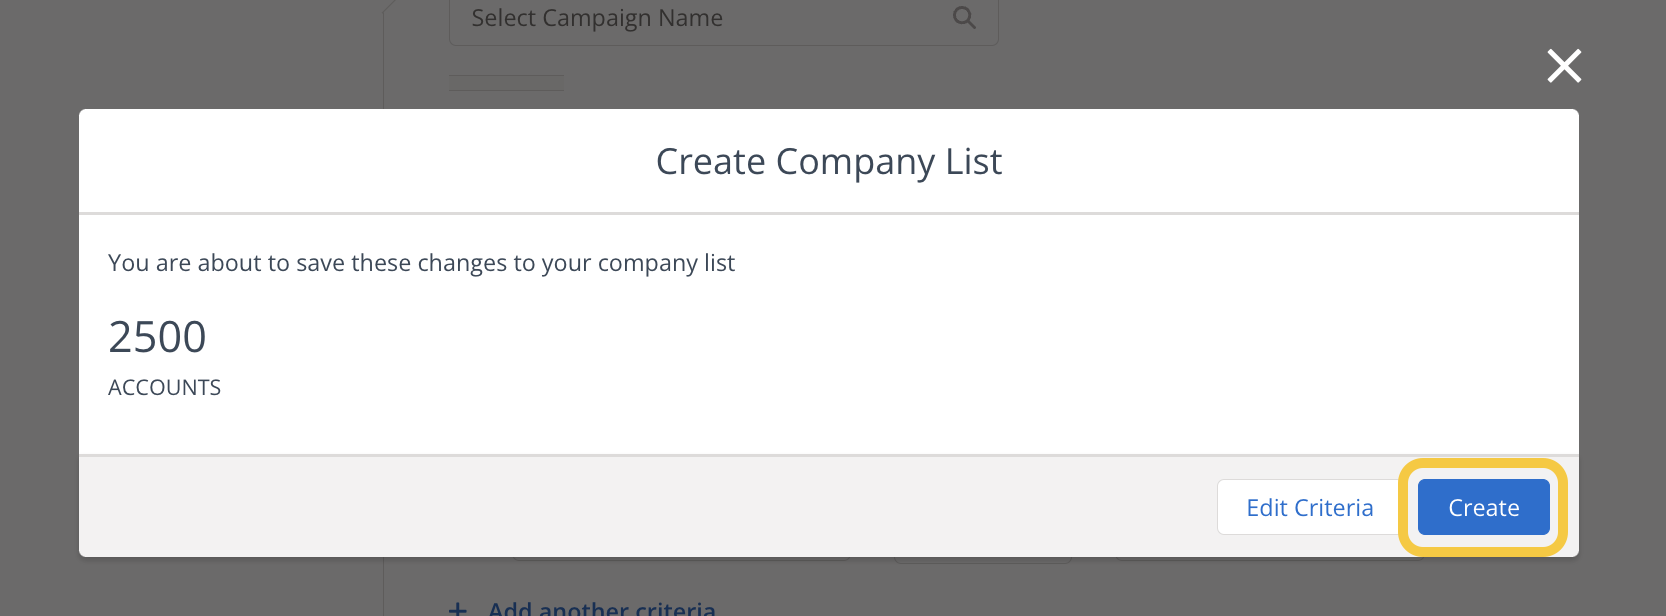The image size is (1666, 616).
Task: Close the Create Company List dialog
Action: point(1564,66)
